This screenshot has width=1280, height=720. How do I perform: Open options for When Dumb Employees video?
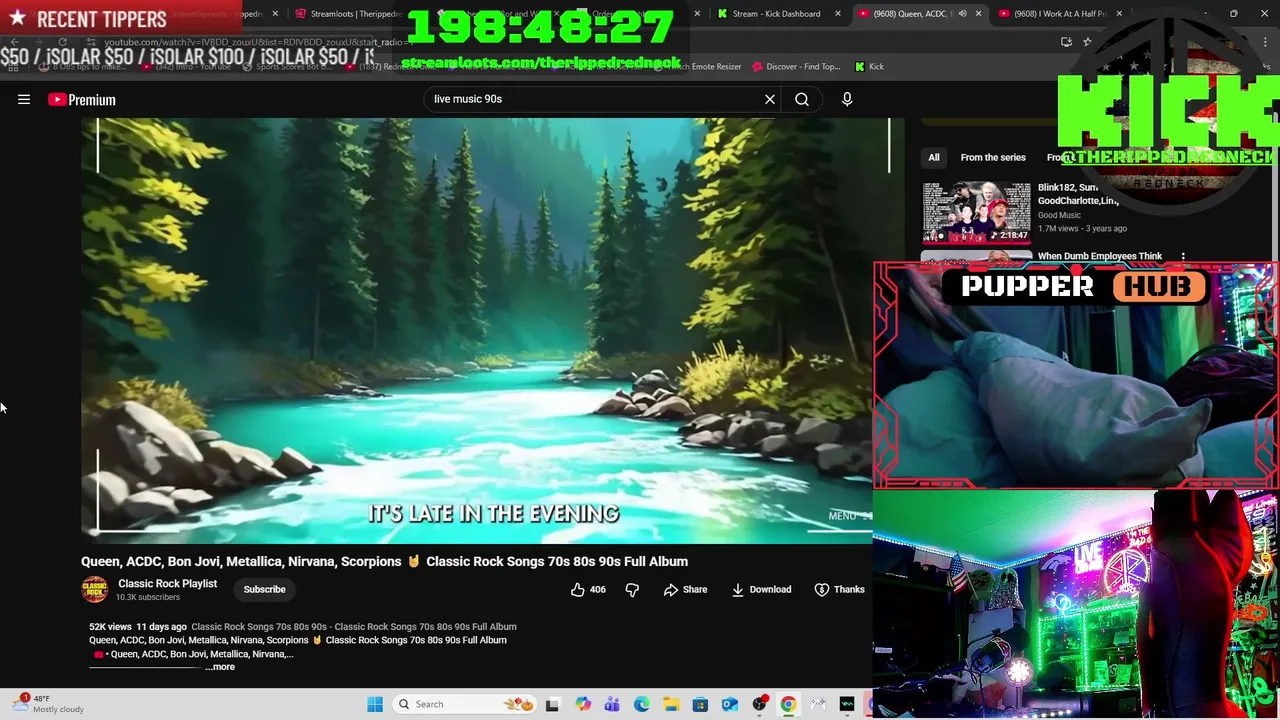tap(1183, 257)
